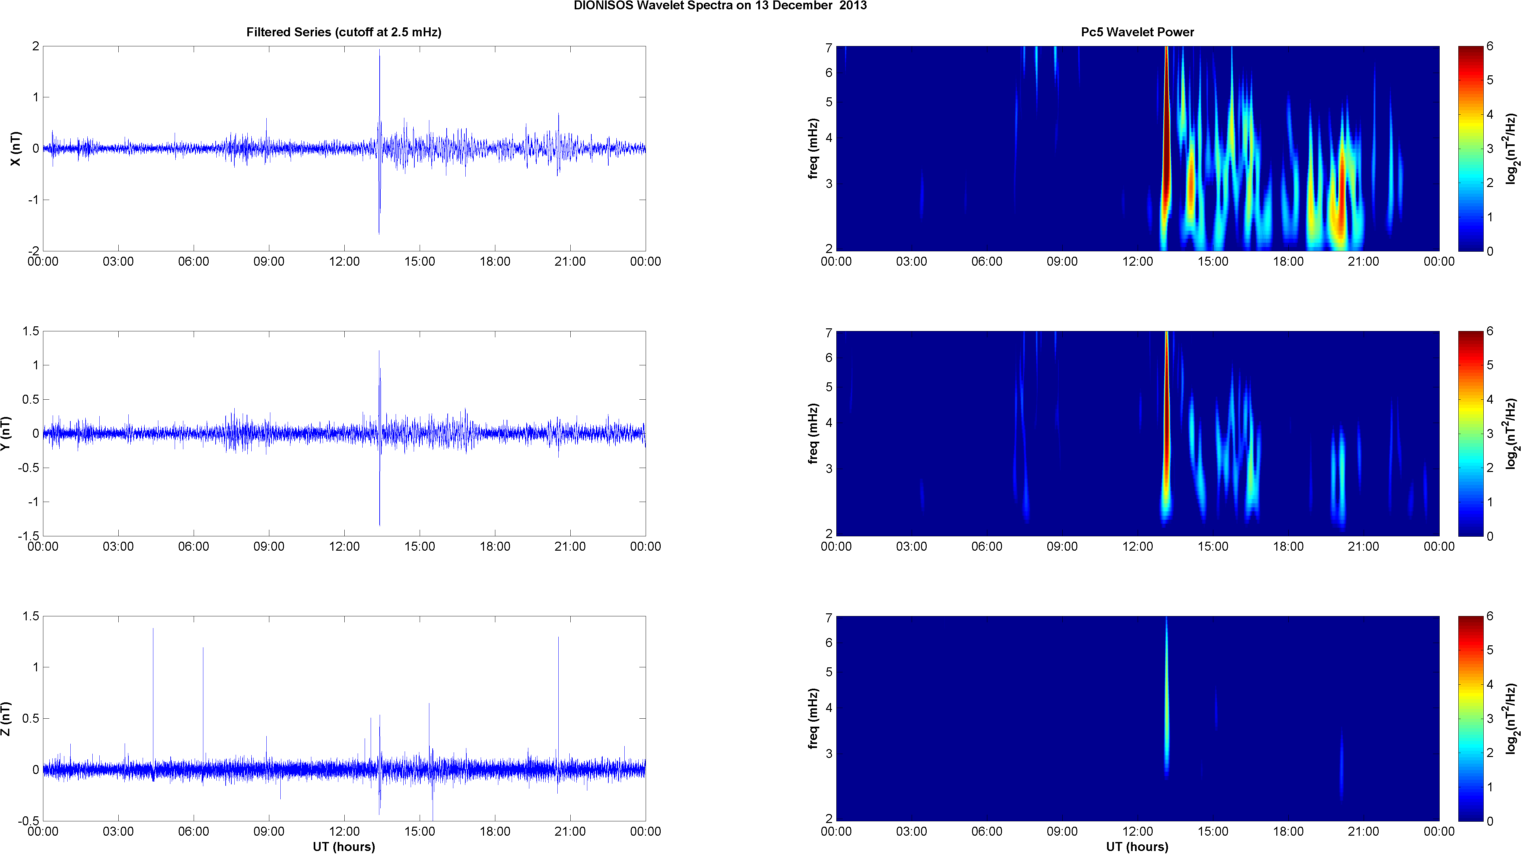
Task: Click the 'X (nT)' axis label
Action: tap(14, 148)
